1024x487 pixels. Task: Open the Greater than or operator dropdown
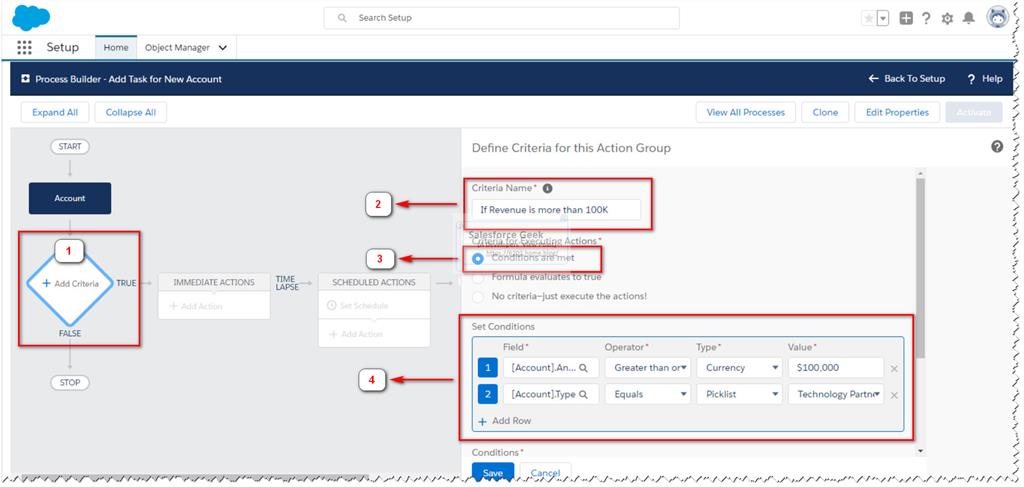(x=648, y=368)
